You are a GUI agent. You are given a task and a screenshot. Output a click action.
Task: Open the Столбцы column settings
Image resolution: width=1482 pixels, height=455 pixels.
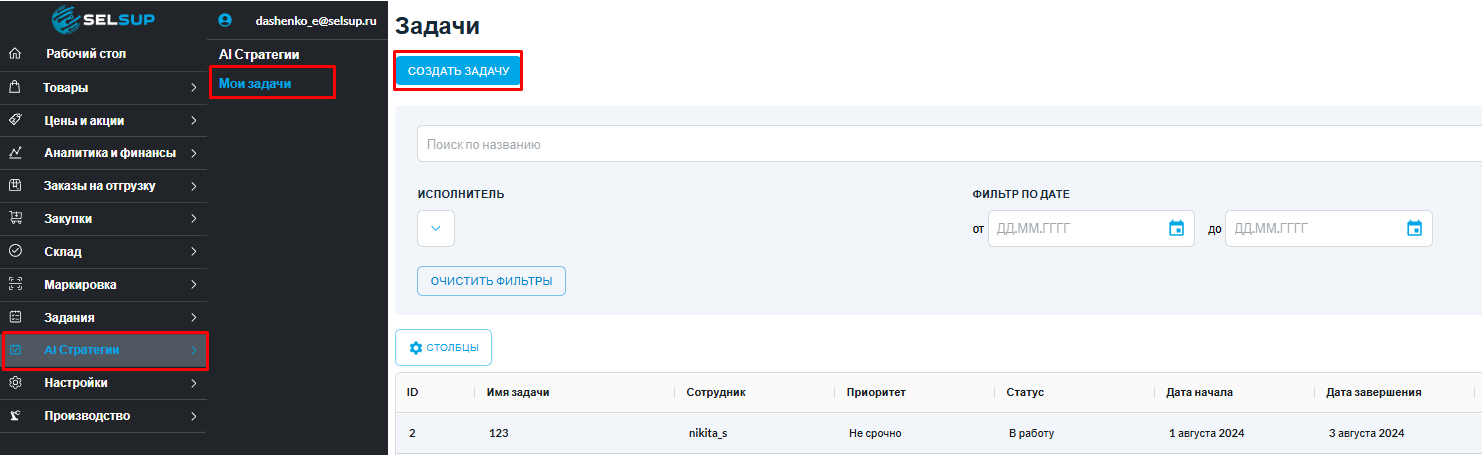pos(443,348)
